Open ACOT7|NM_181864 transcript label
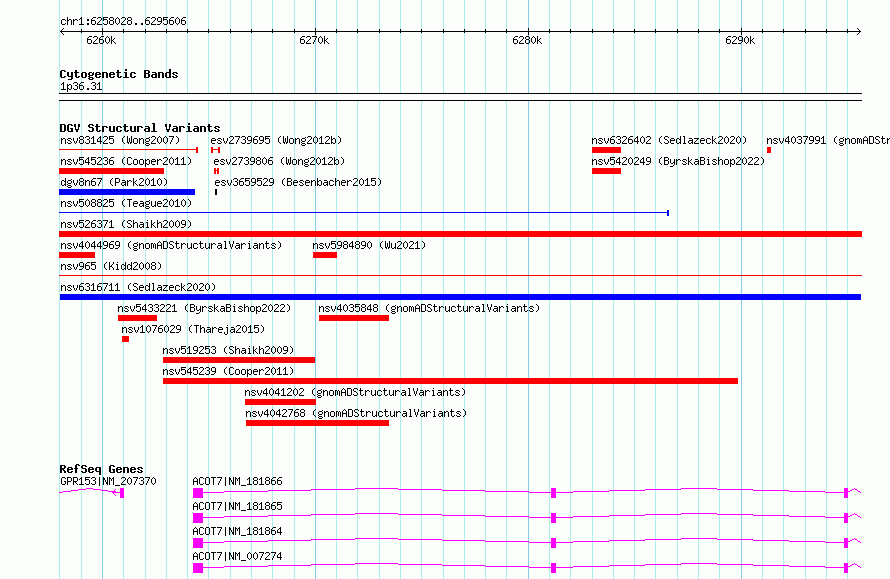The height and width of the screenshot is (579, 890). click(237, 531)
